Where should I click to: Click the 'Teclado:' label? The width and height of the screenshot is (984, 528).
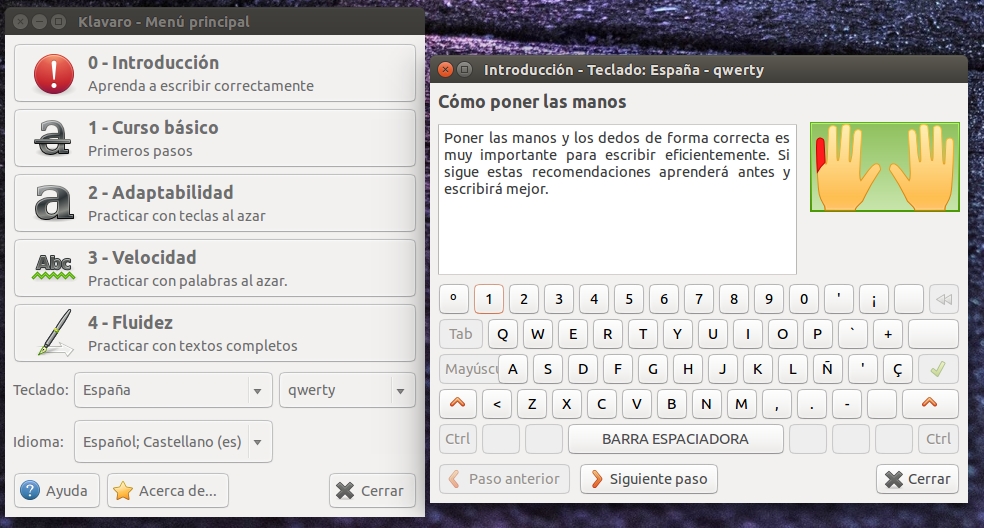[41, 390]
